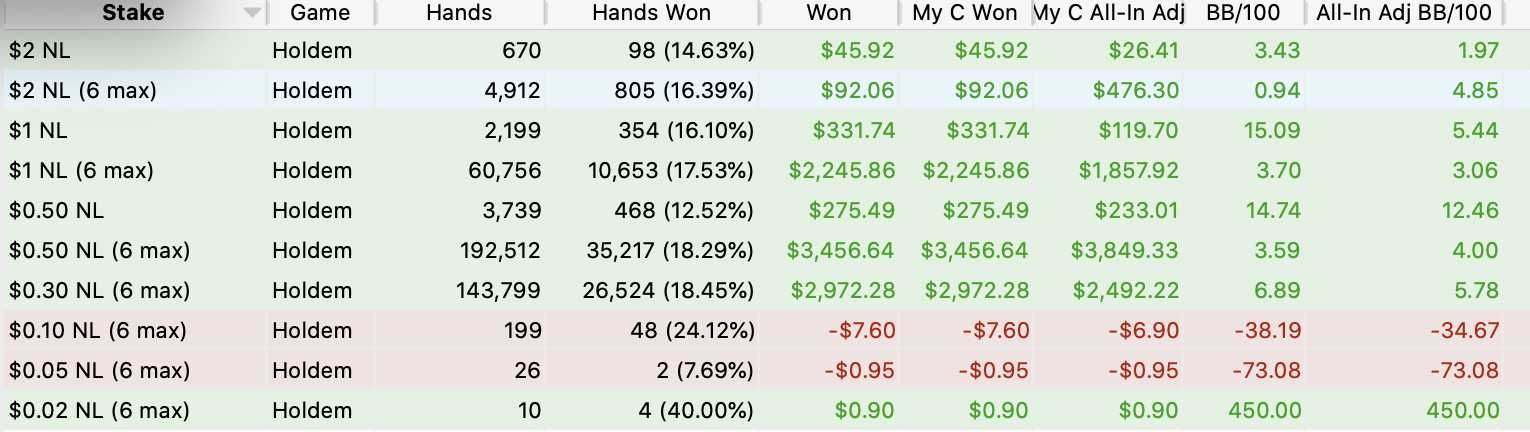Select the $0.10 NL (6 max) row
The width and height of the screenshot is (1530, 432).
765,330
